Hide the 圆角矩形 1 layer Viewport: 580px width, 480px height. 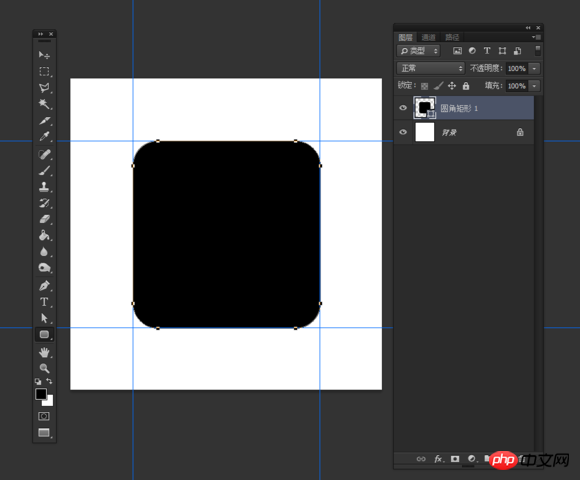coord(403,108)
